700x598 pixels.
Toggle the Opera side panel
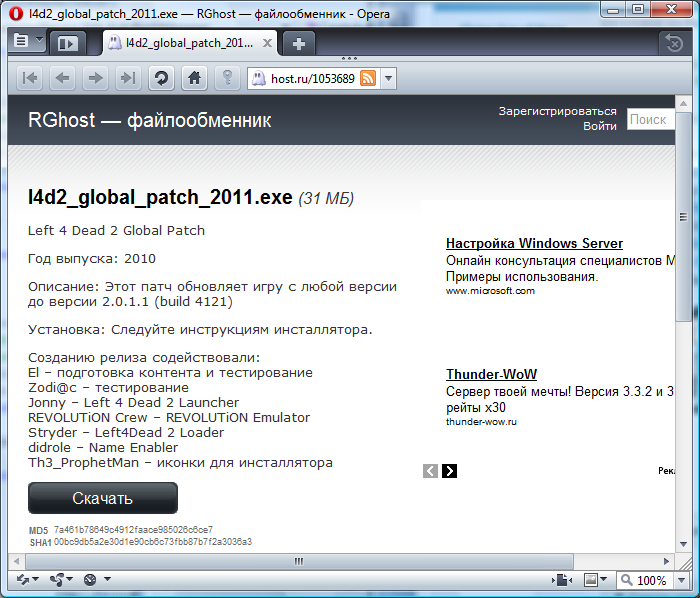tap(67, 43)
